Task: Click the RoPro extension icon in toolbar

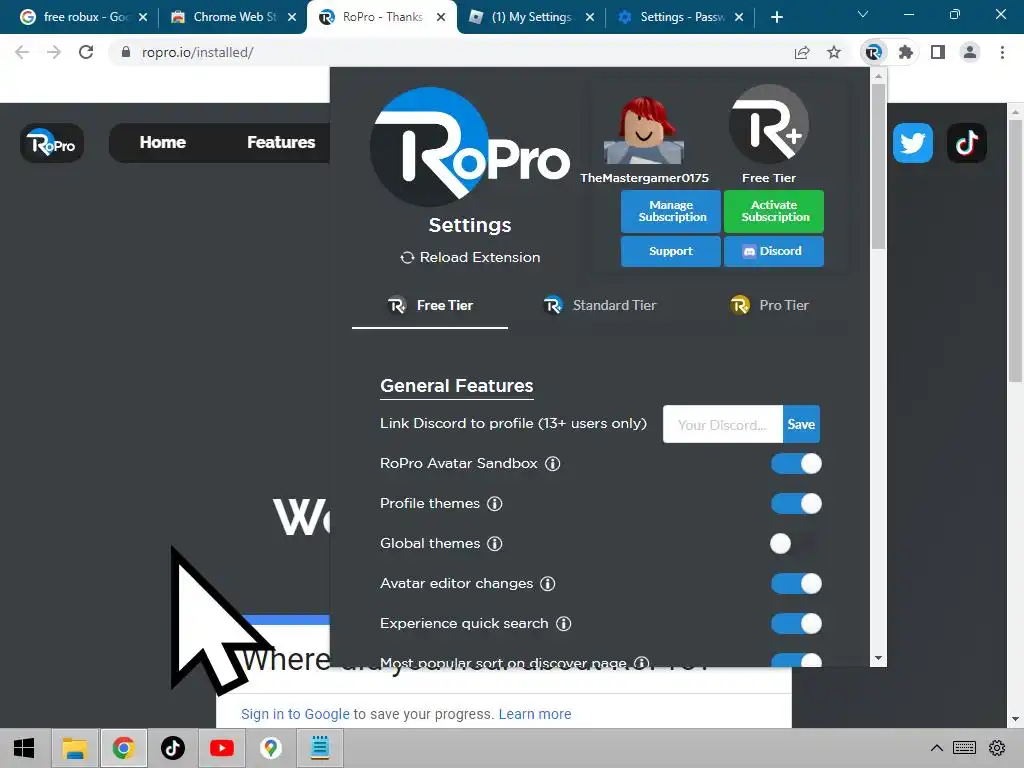Action: pyautogui.click(x=873, y=52)
